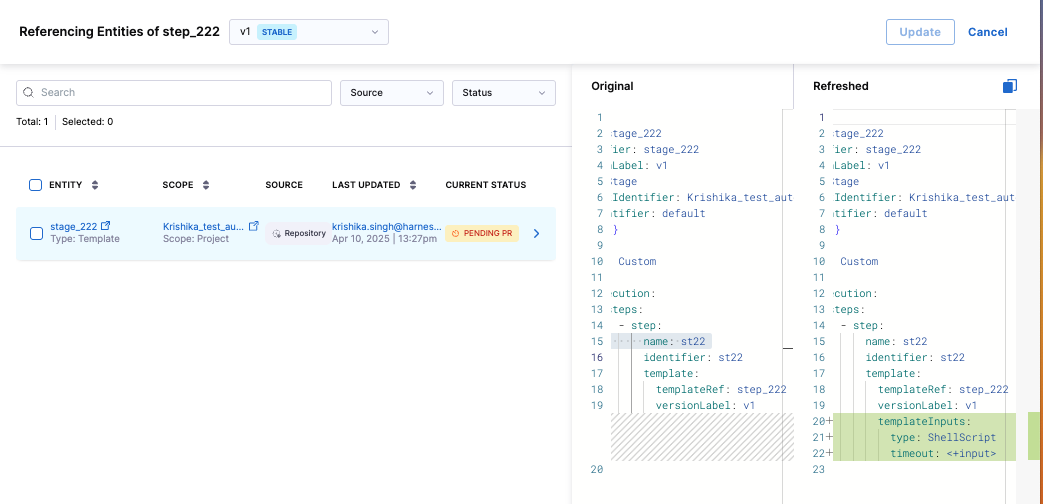The image size is (1043, 504).
Task: Select the Refreshed diff pane header
Action: (x=840, y=86)
